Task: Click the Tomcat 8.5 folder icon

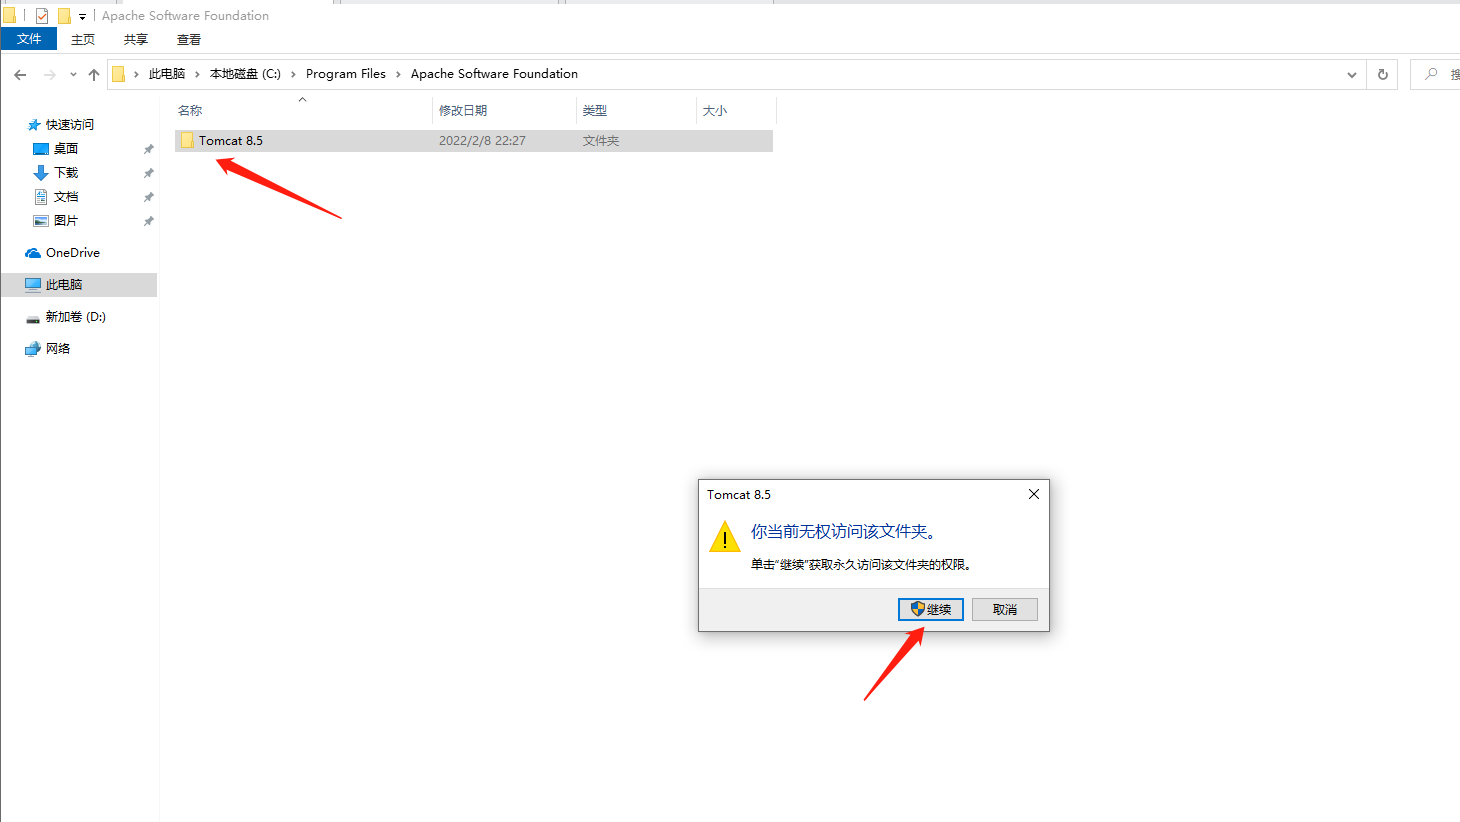Action: 187,141
